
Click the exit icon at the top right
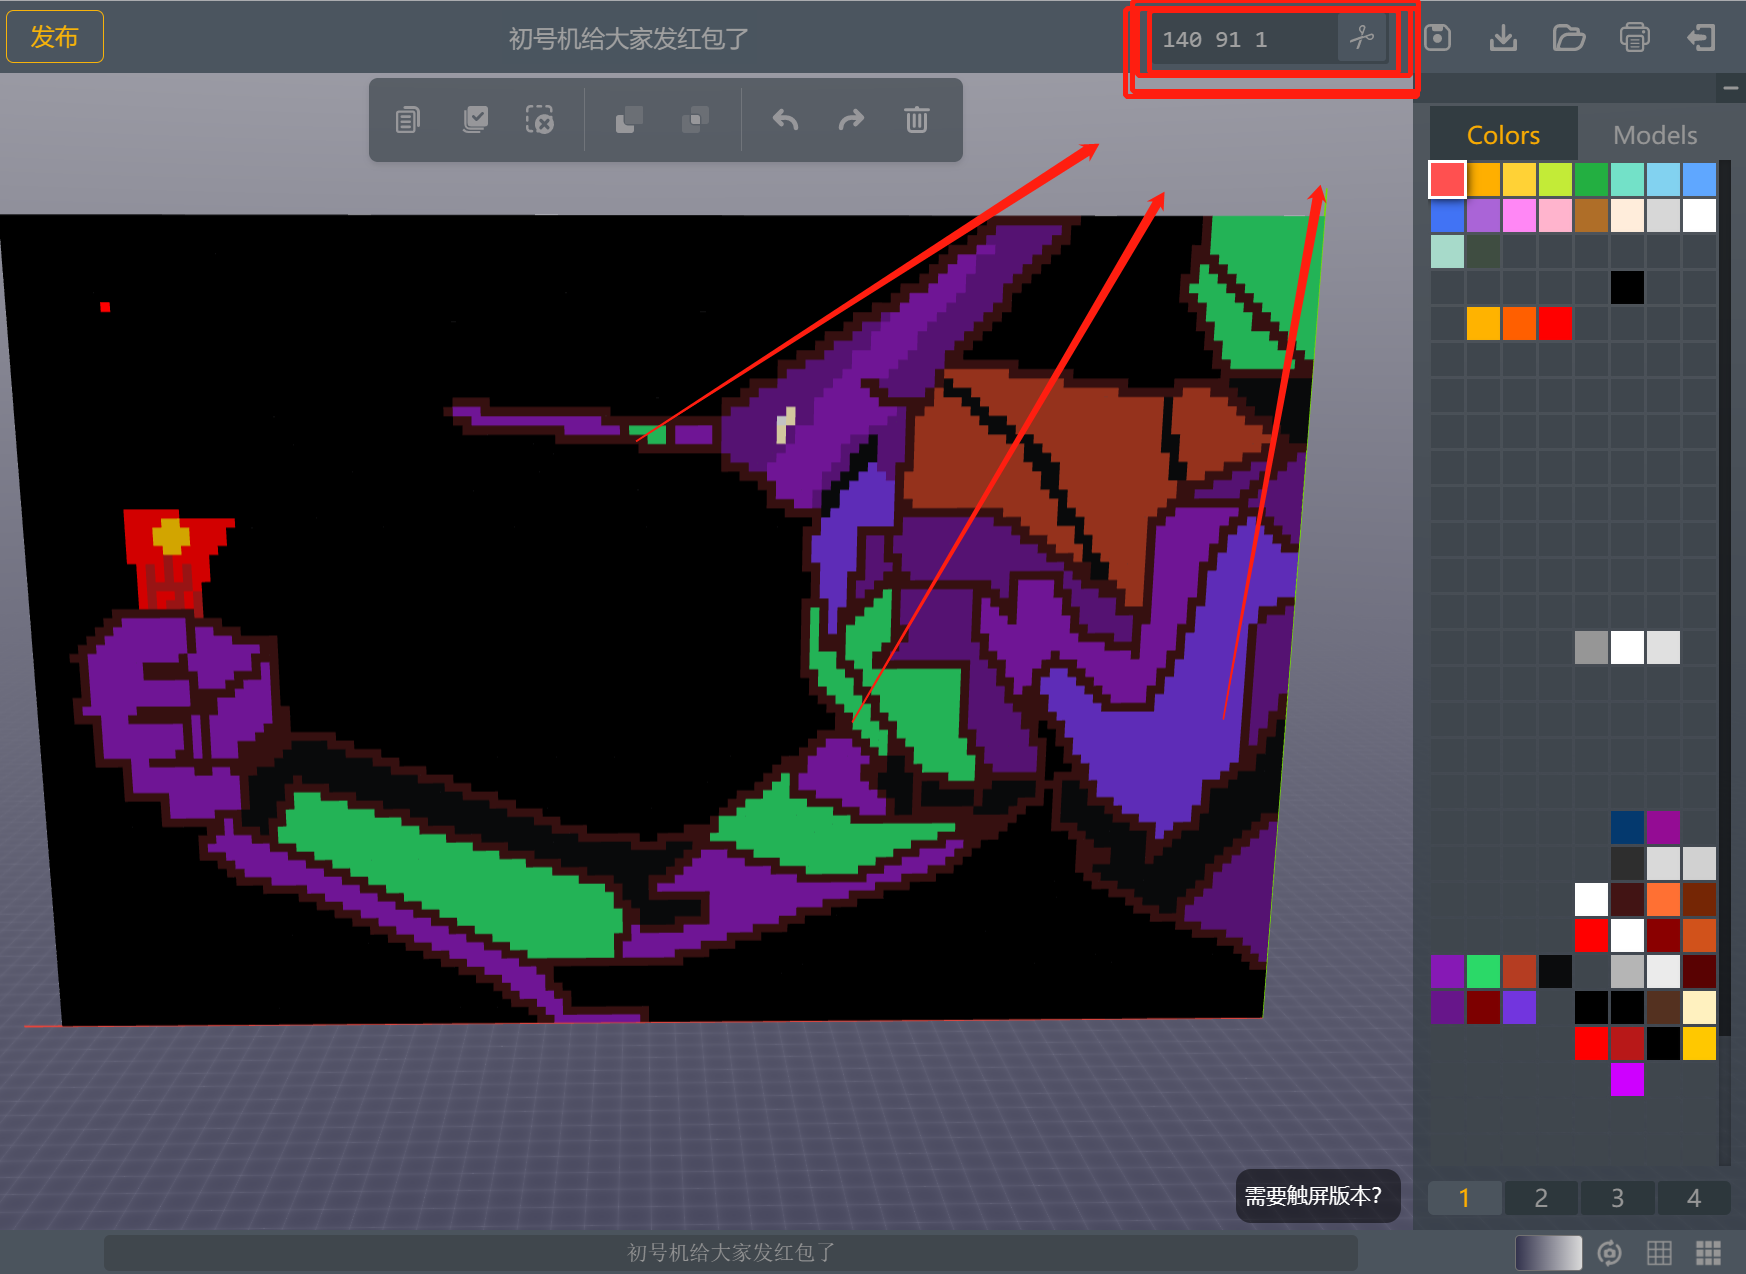point(1701,38)
